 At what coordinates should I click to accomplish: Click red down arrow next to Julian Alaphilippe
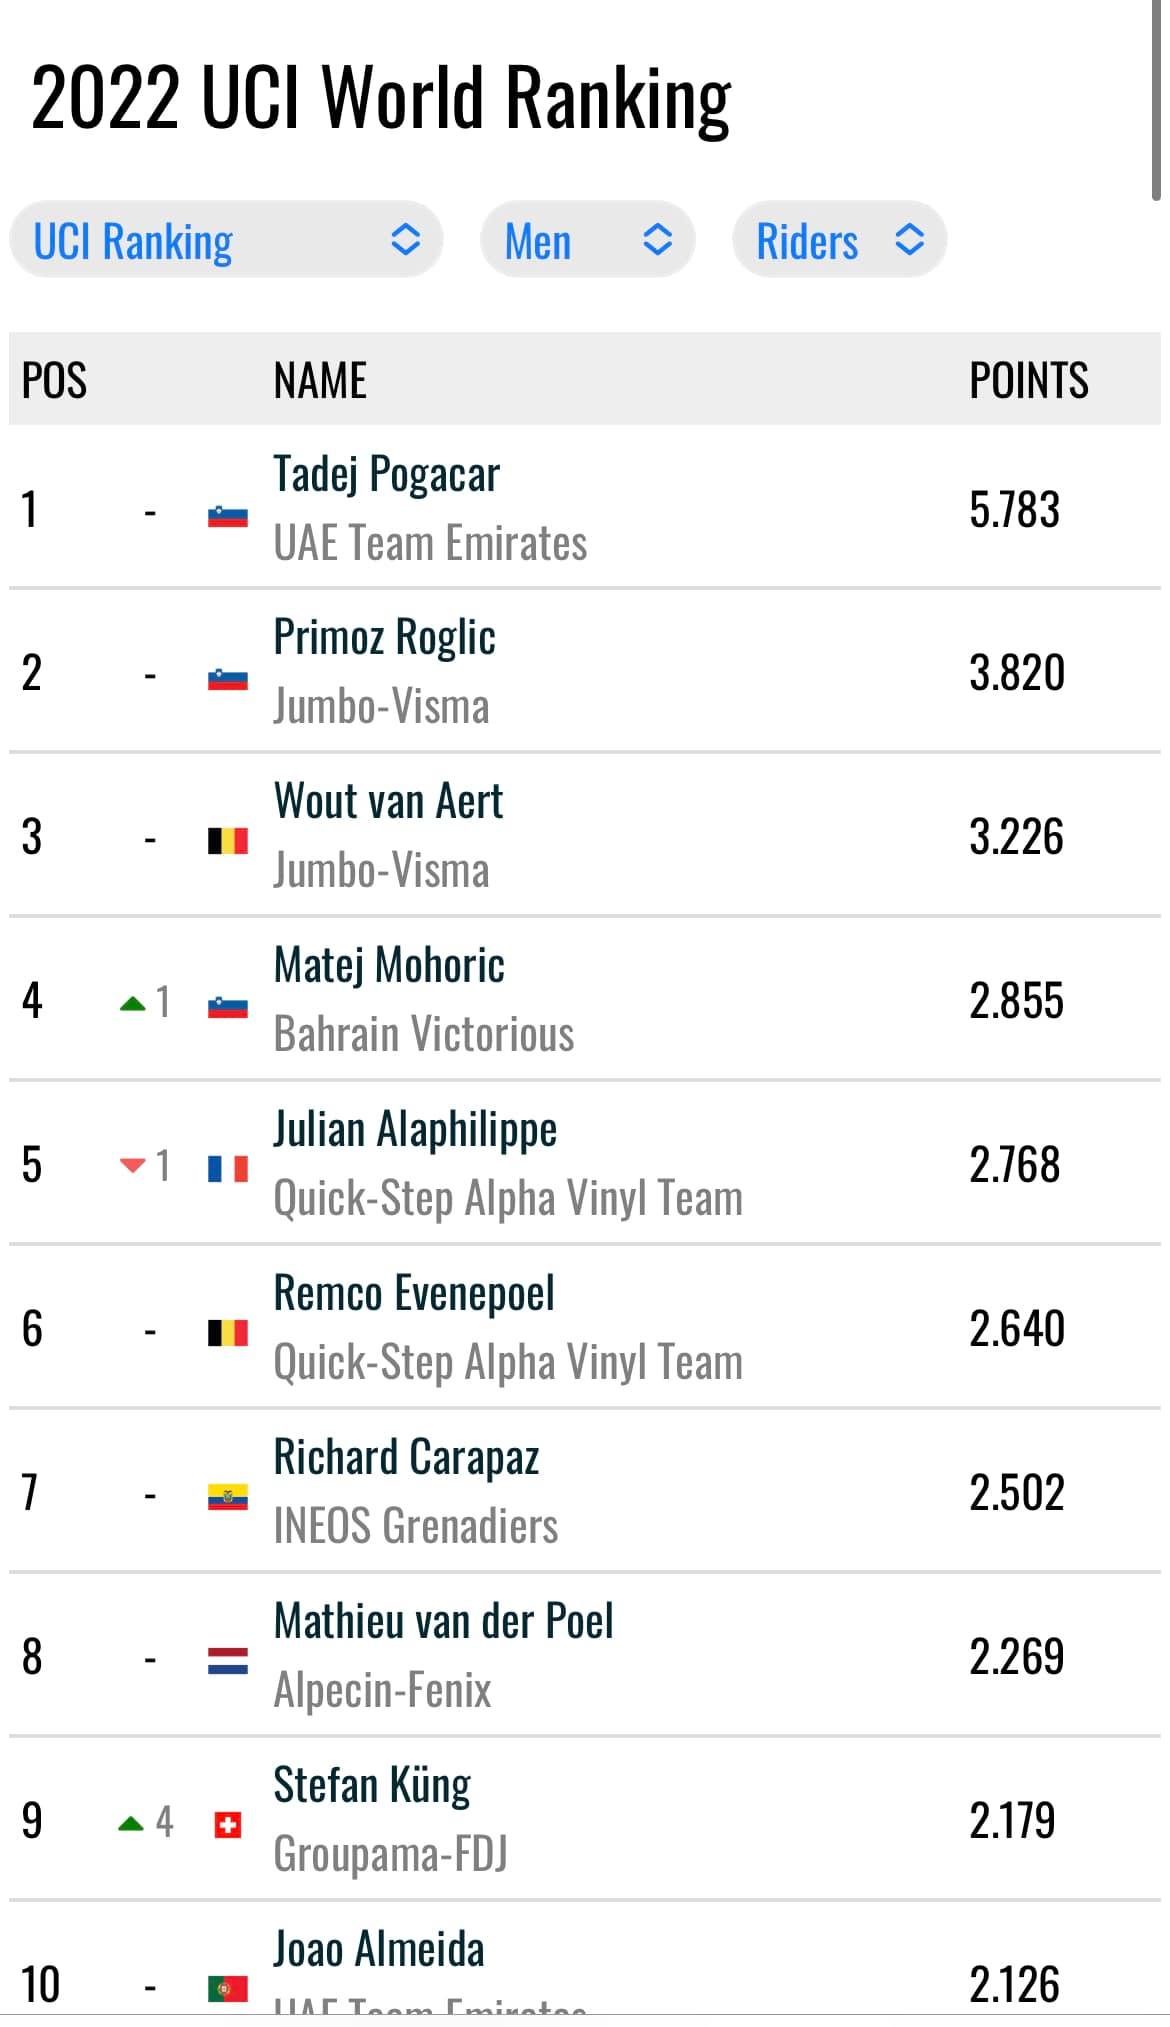tap(132, 1166)
